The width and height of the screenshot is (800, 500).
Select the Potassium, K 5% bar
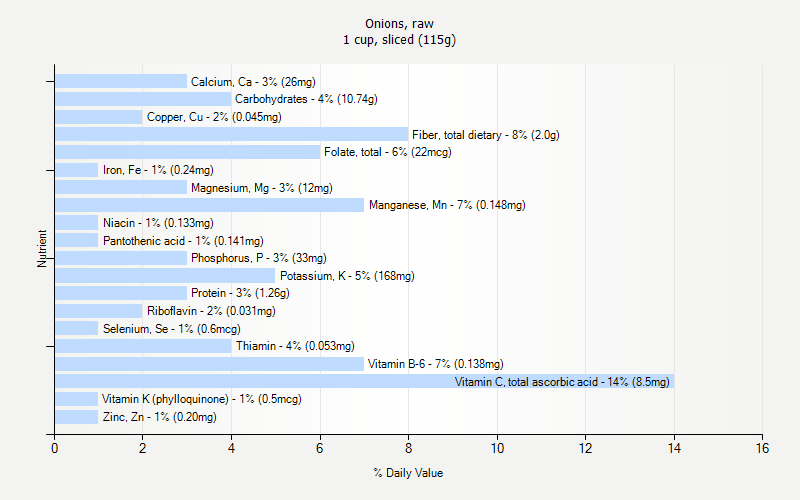[x=165, y=276]
